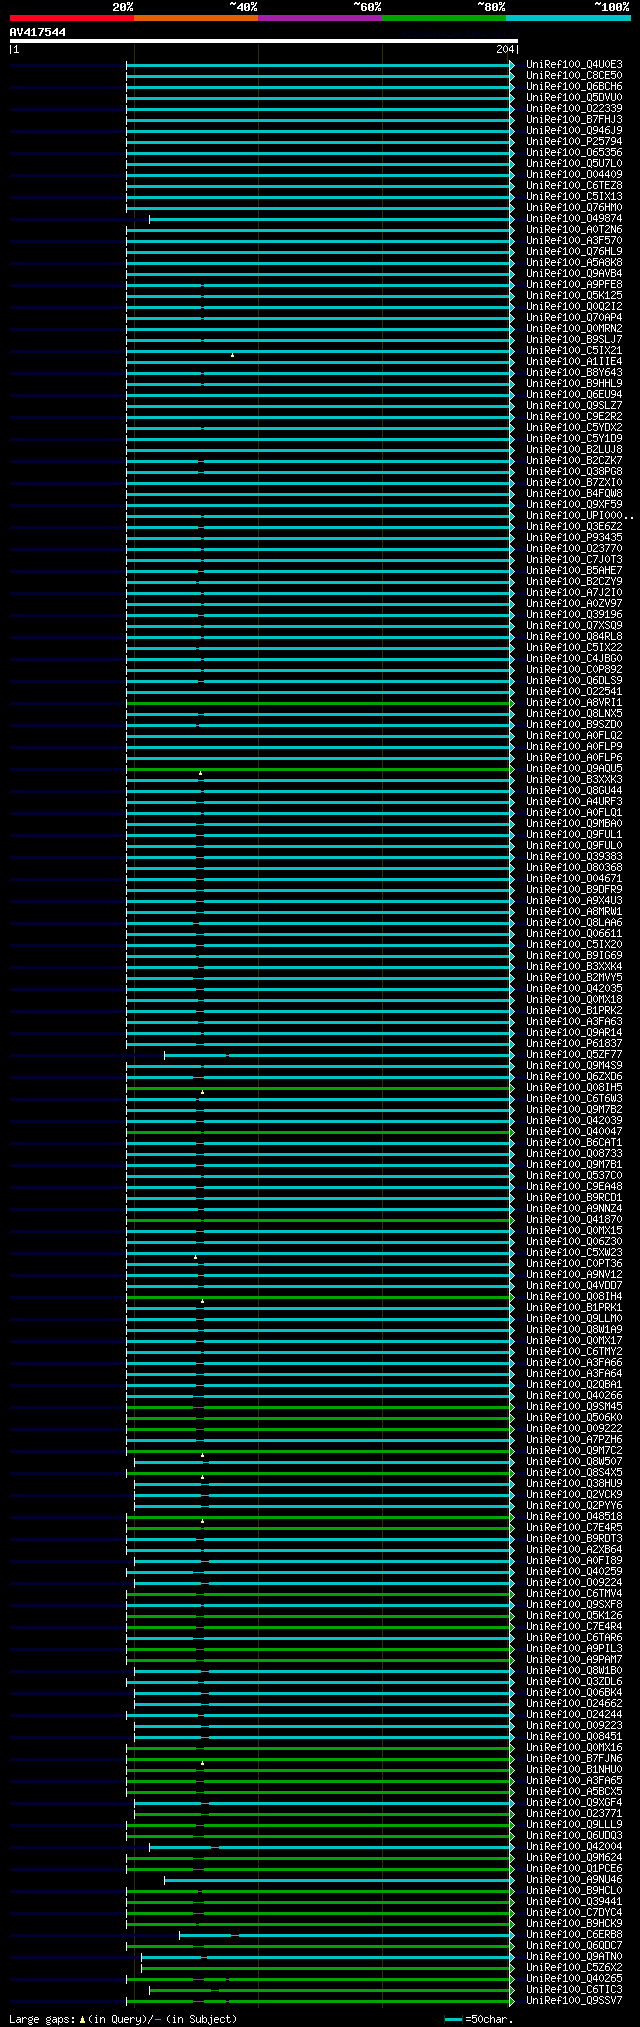Select the label UniRef100_Q40047

(x=574, y=1132)
